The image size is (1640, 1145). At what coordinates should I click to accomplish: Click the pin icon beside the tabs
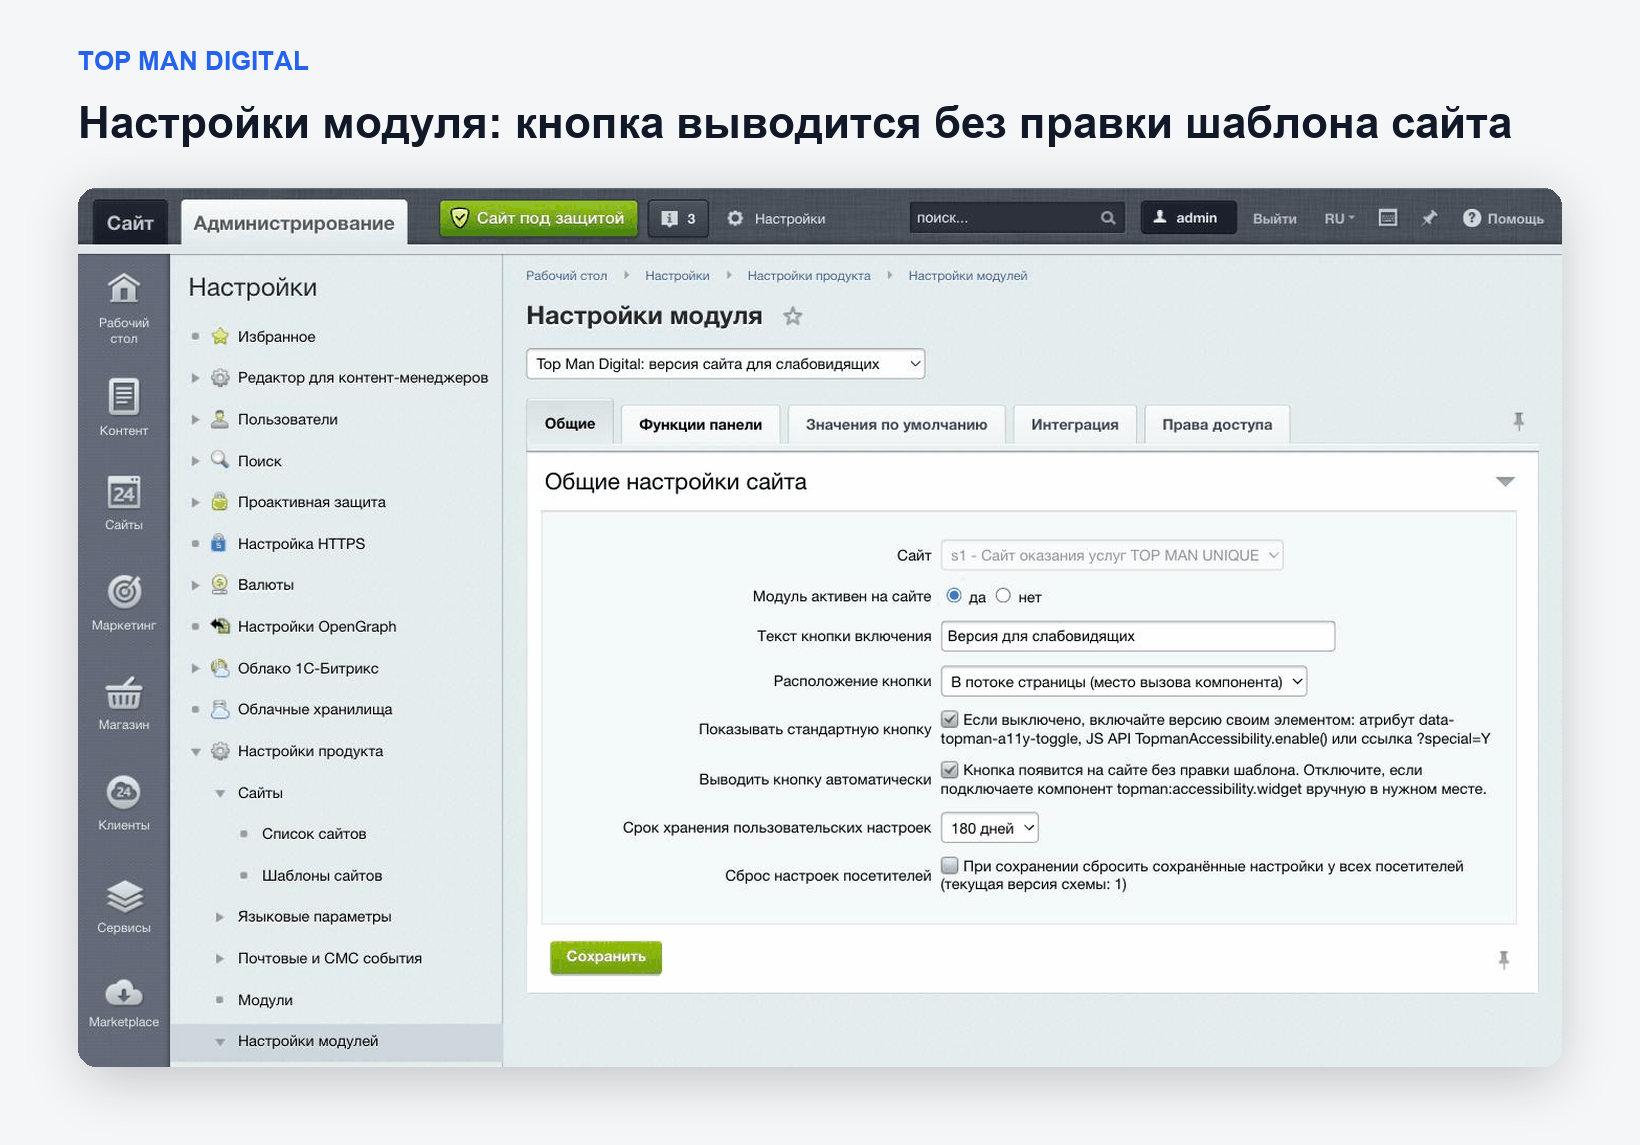point(1518,422)
